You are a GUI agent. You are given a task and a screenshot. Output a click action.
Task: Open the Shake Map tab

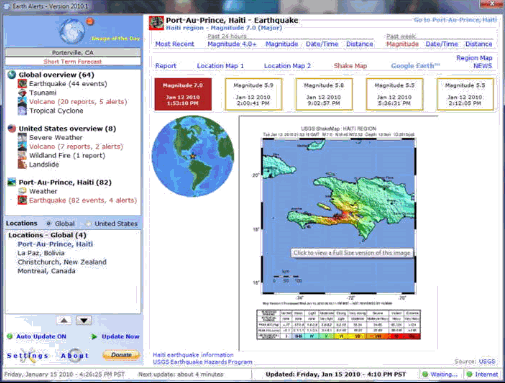tap(350, 66)
